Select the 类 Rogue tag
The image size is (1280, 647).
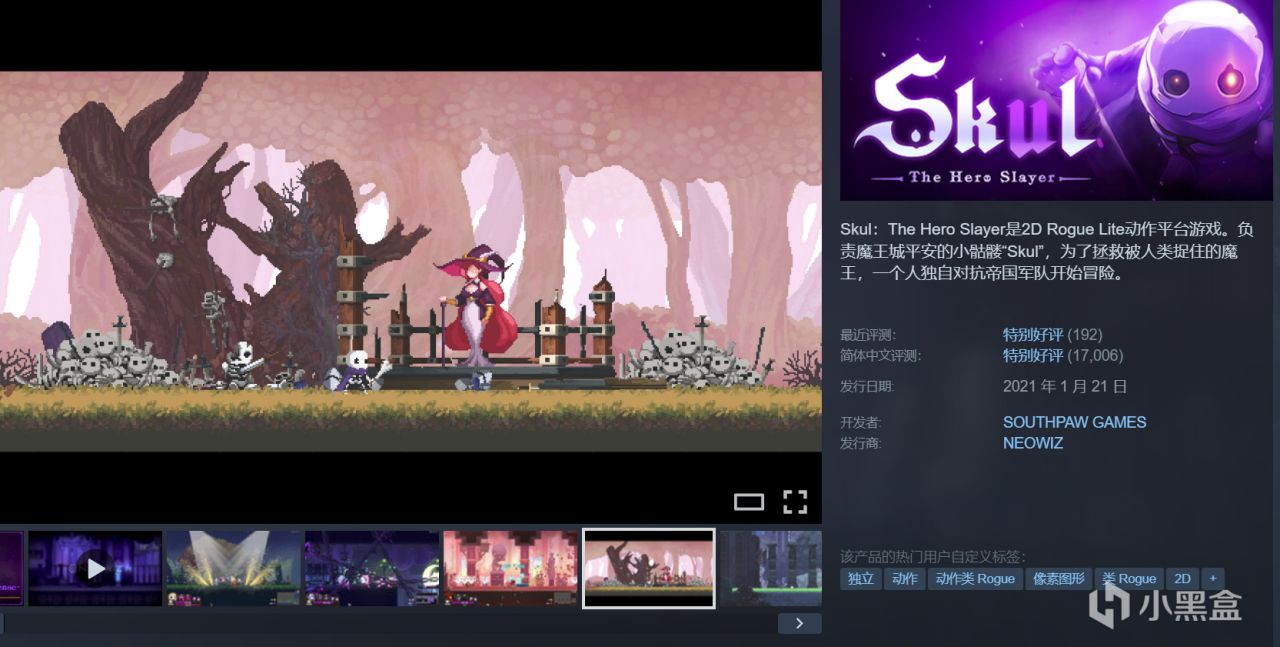click(1130, 578)
